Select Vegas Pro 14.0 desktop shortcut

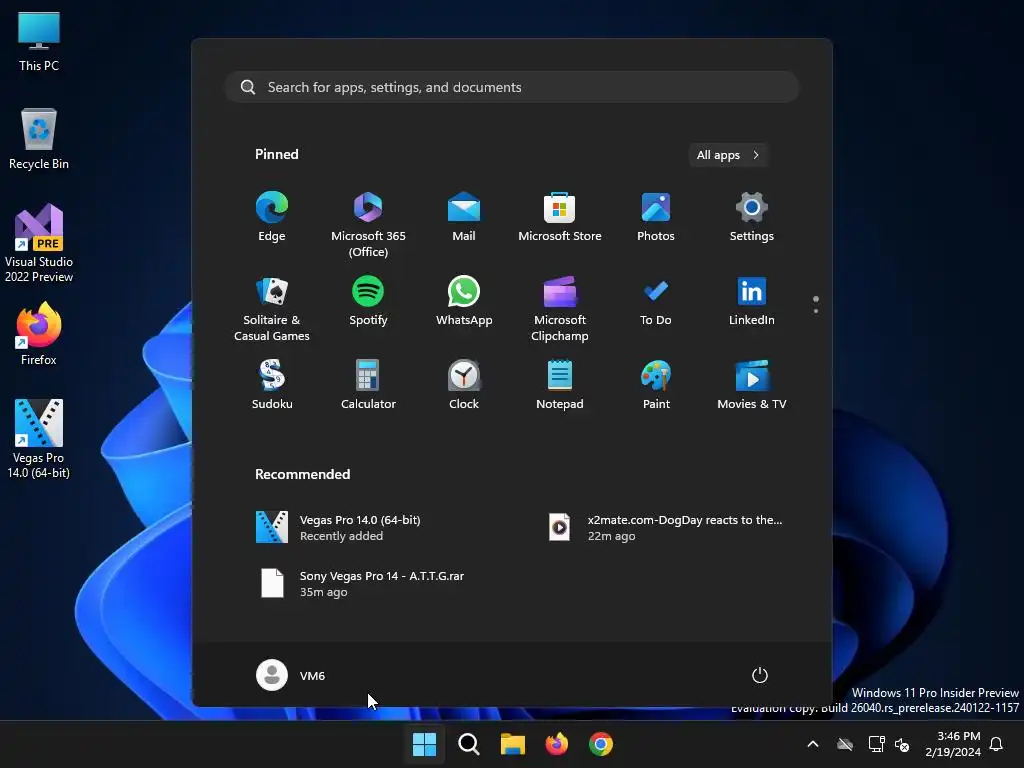point(39,439)
